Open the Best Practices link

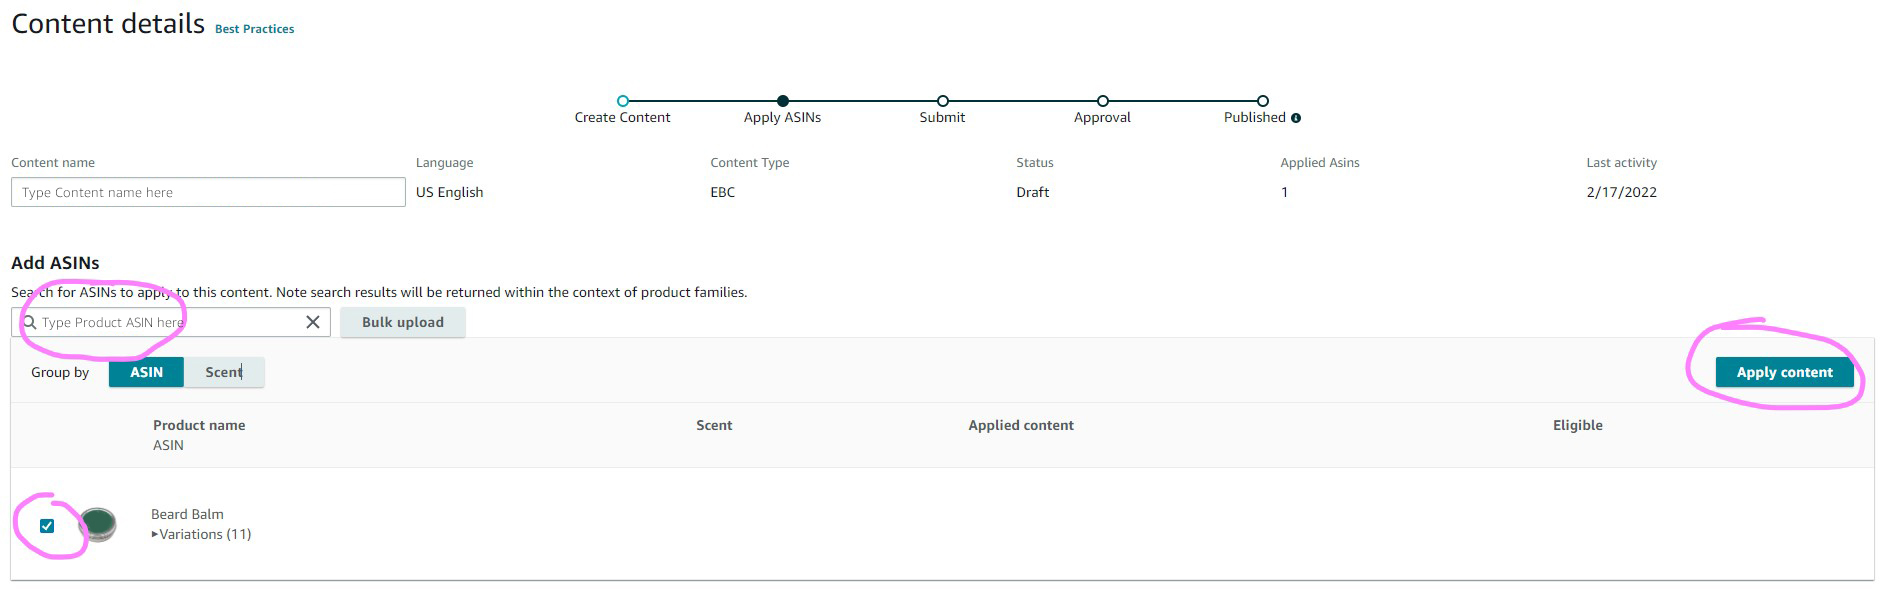coord(254,29)
